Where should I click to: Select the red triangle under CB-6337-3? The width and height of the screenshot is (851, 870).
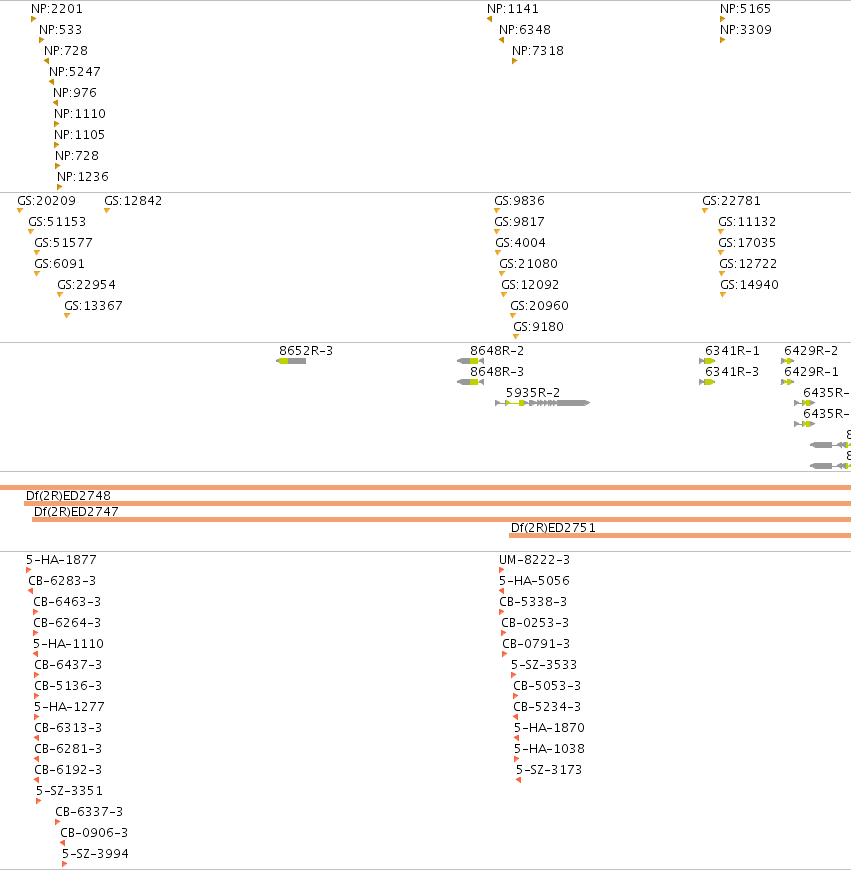point(58,822)
